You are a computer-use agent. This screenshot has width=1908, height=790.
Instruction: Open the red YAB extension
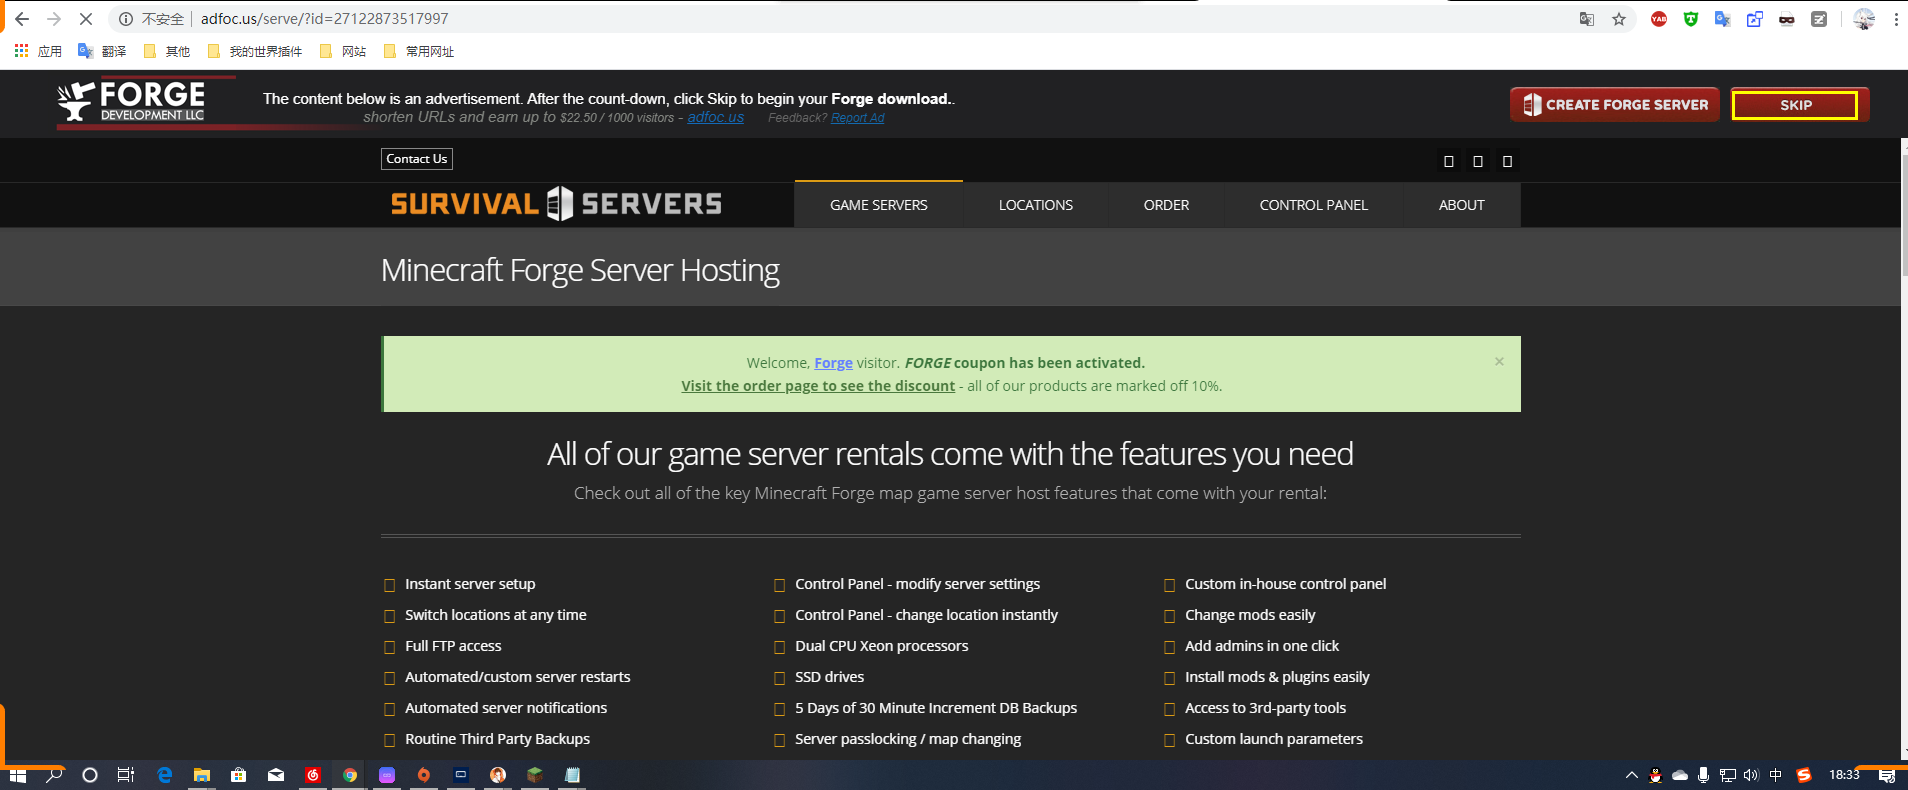[x=1659, y=19]
